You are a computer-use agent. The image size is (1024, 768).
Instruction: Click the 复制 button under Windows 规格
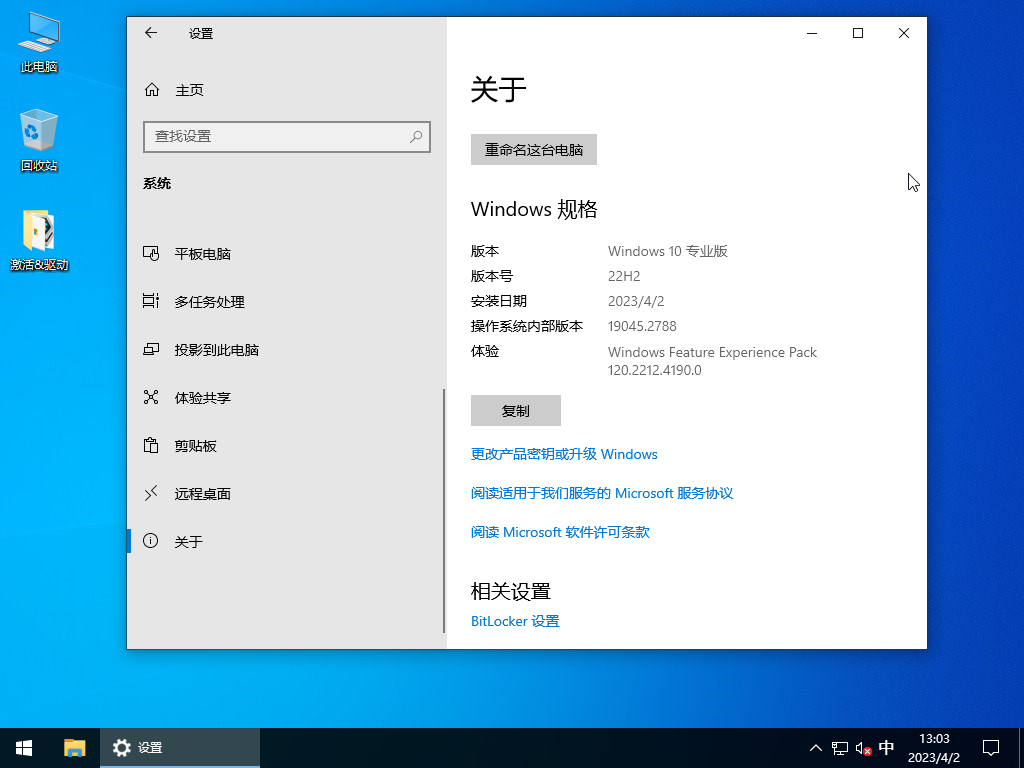click(x=516, y=410)
